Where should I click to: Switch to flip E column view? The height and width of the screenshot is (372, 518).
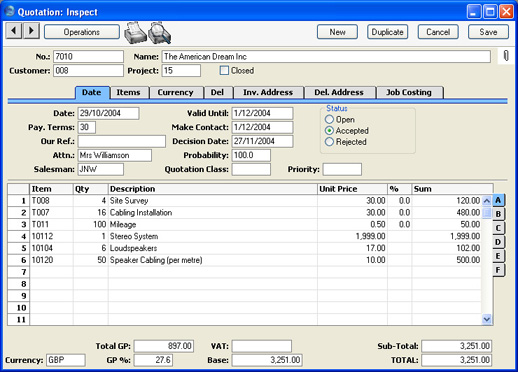[498, 256]
